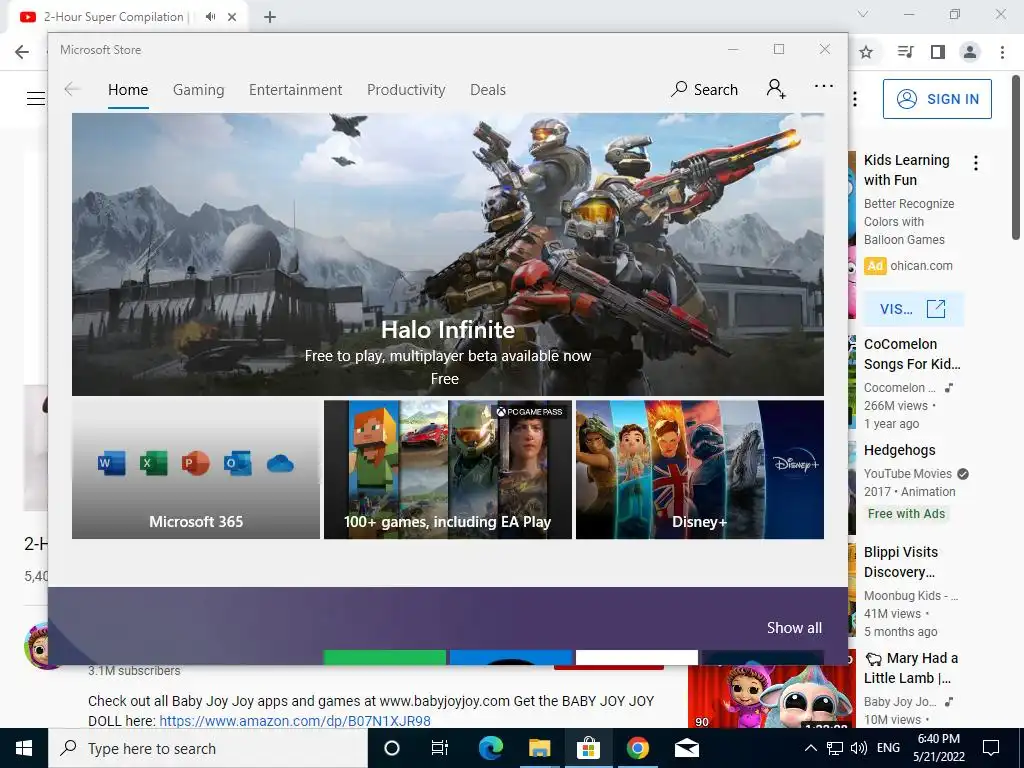Open the Search magnifier in Microsoft Store
The image size is (1024, 768).
(705, 89)
